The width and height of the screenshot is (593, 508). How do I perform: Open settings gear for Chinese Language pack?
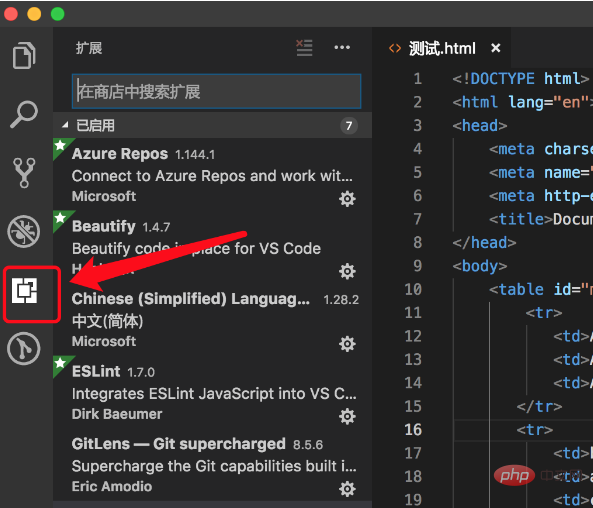pyautogui.click(x=347, y=344)
